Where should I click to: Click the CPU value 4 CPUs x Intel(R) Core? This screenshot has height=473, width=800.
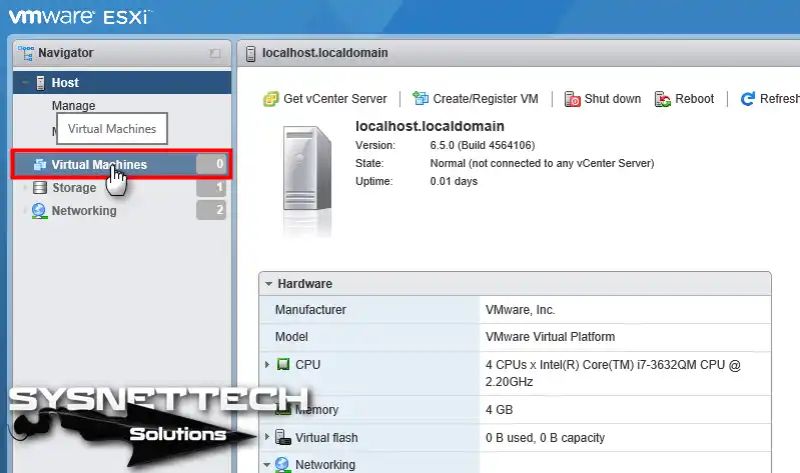(613, 373)
